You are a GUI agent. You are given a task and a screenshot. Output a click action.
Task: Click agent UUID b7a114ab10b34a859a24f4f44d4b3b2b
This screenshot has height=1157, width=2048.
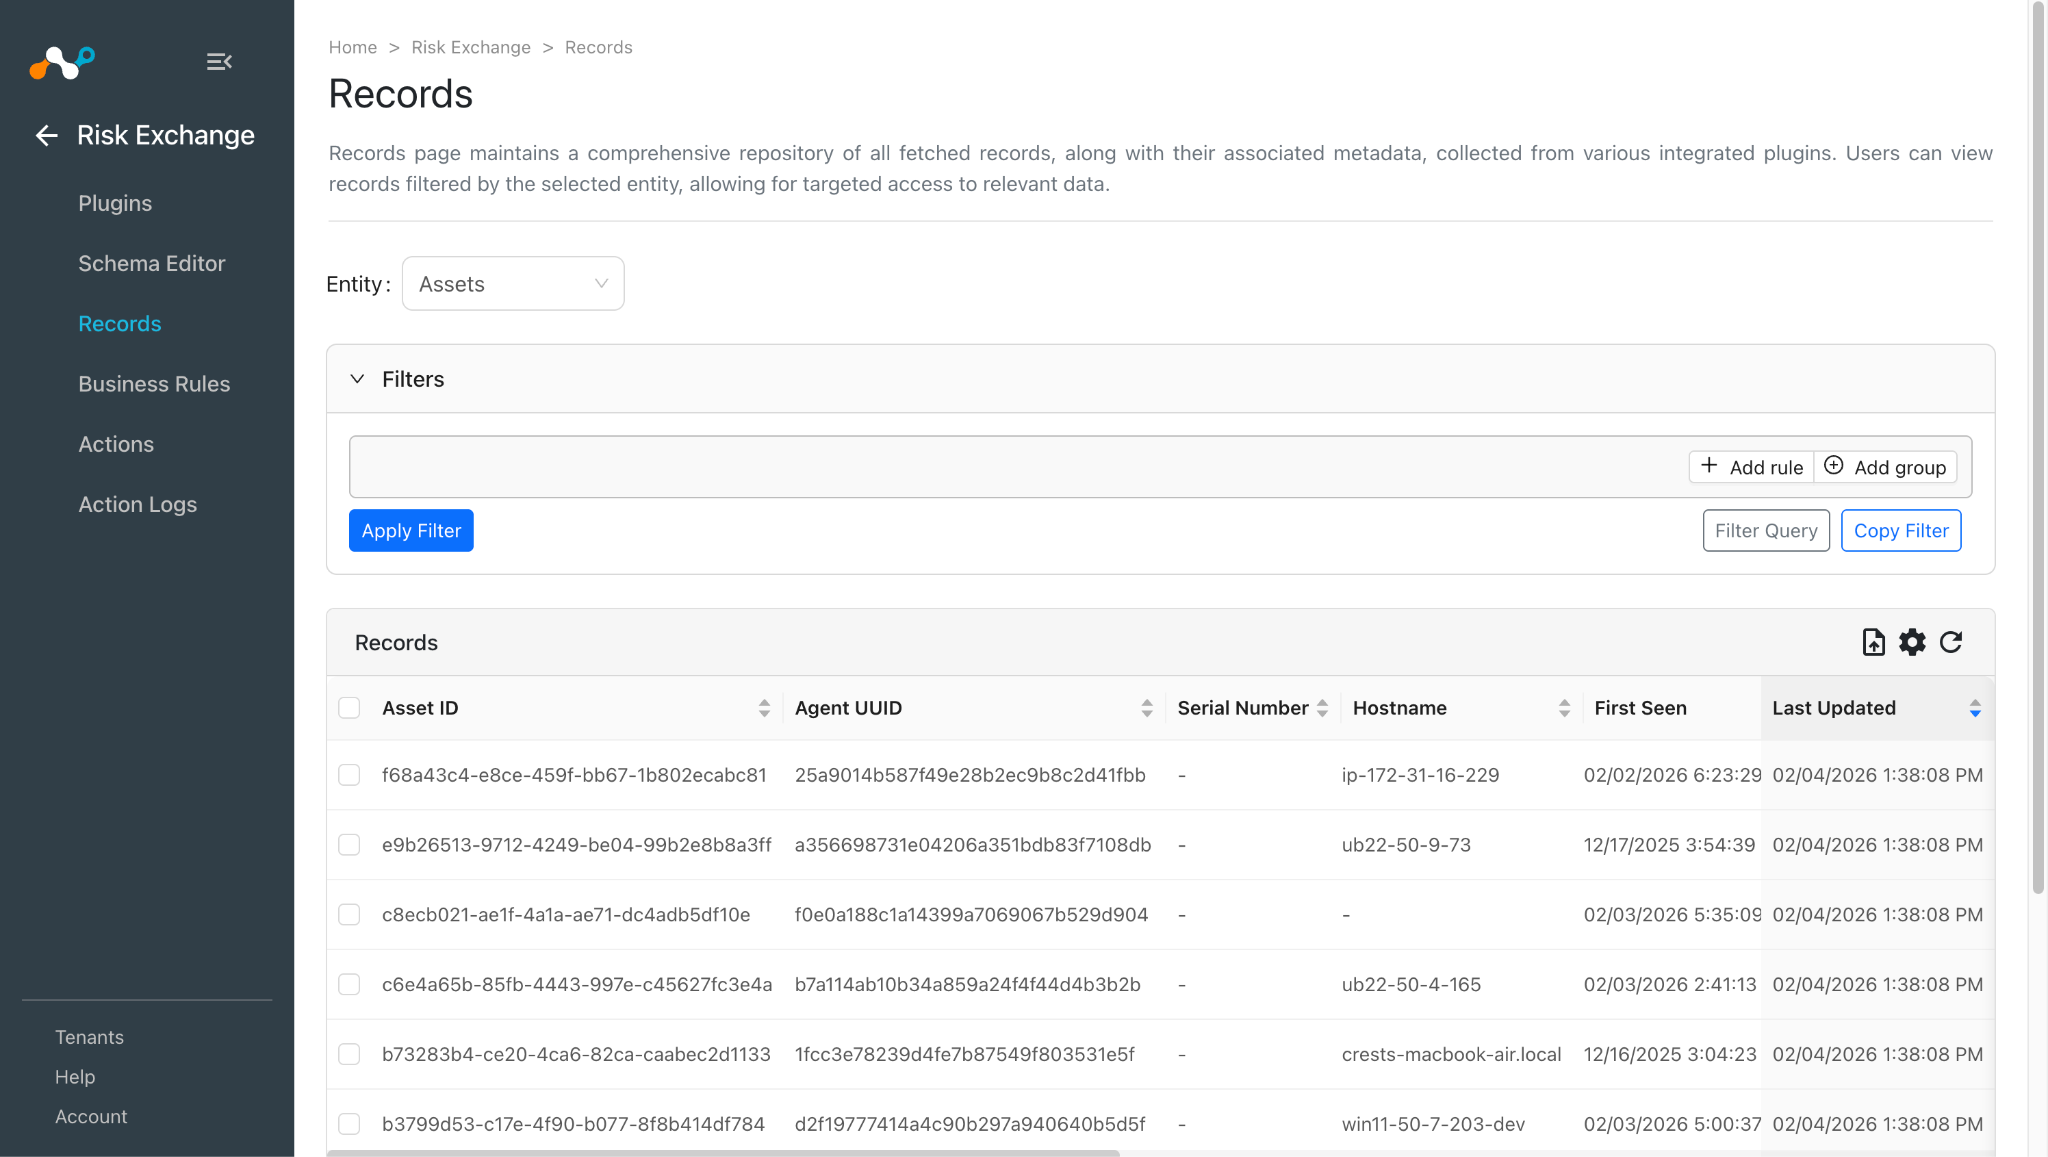[967, 985]
